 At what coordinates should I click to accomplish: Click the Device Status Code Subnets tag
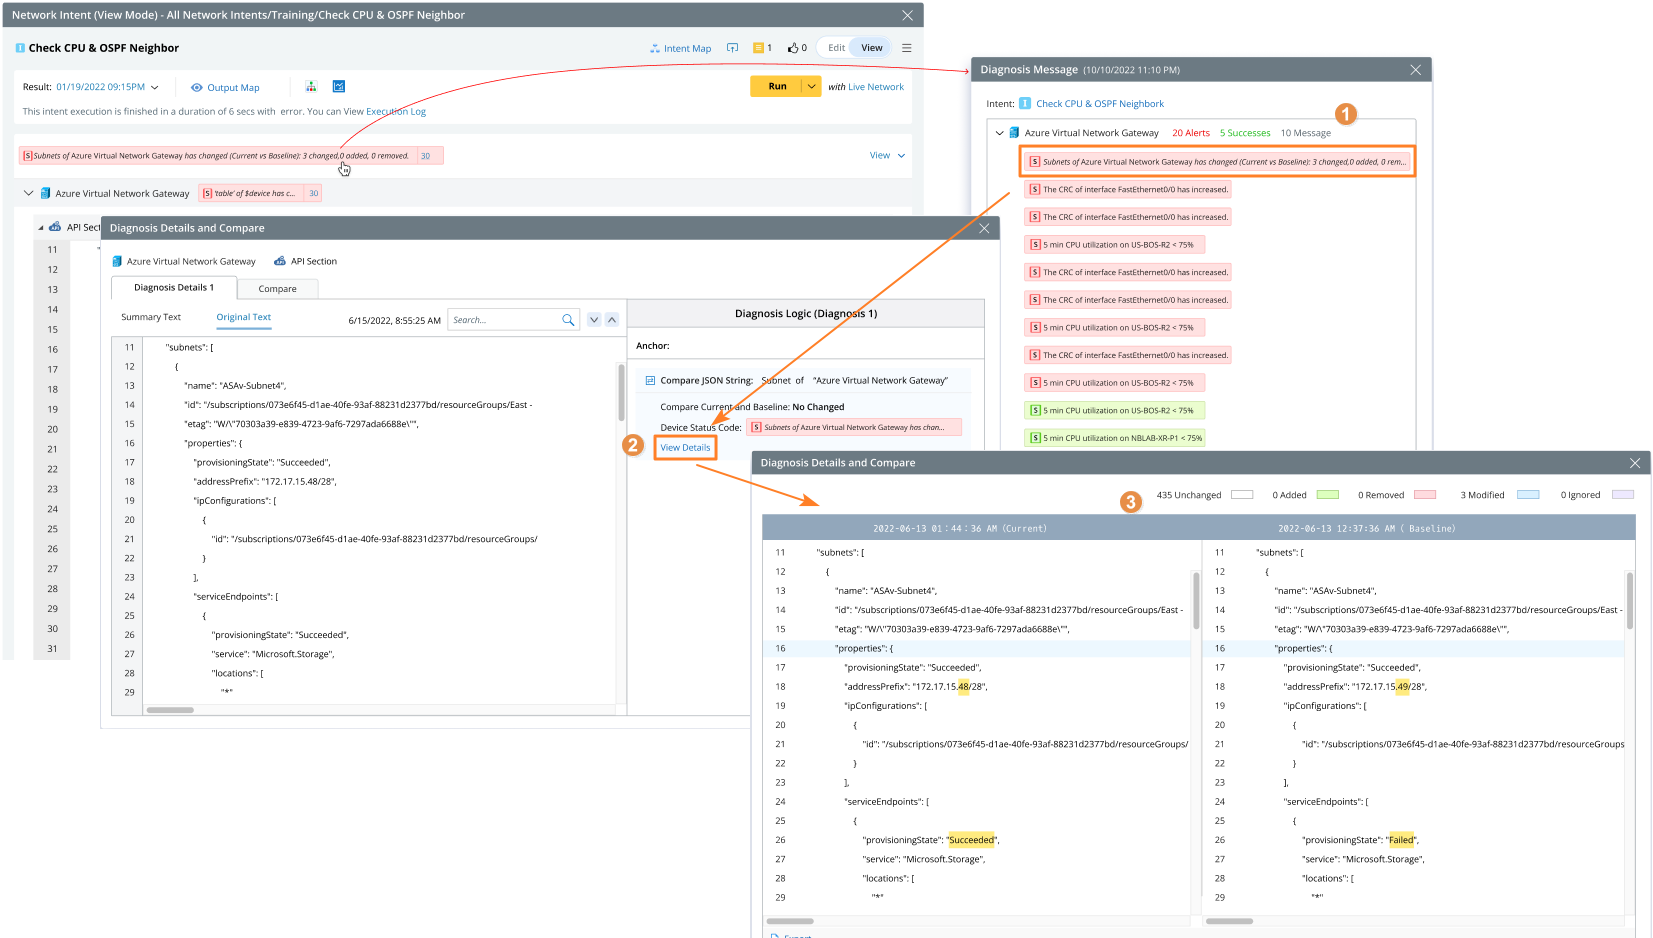coord(854,428)
